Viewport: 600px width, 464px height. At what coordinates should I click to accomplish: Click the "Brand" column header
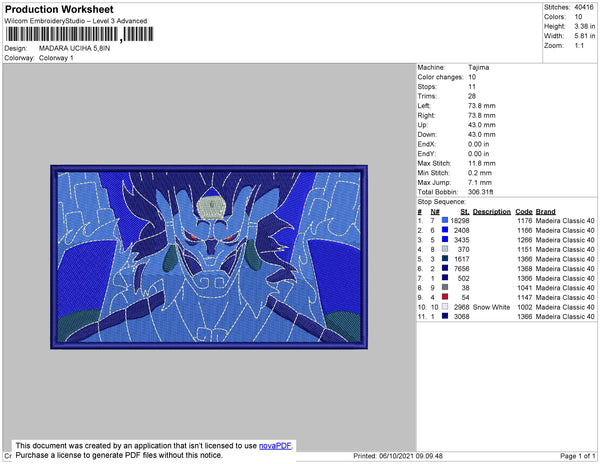point(545,212)
